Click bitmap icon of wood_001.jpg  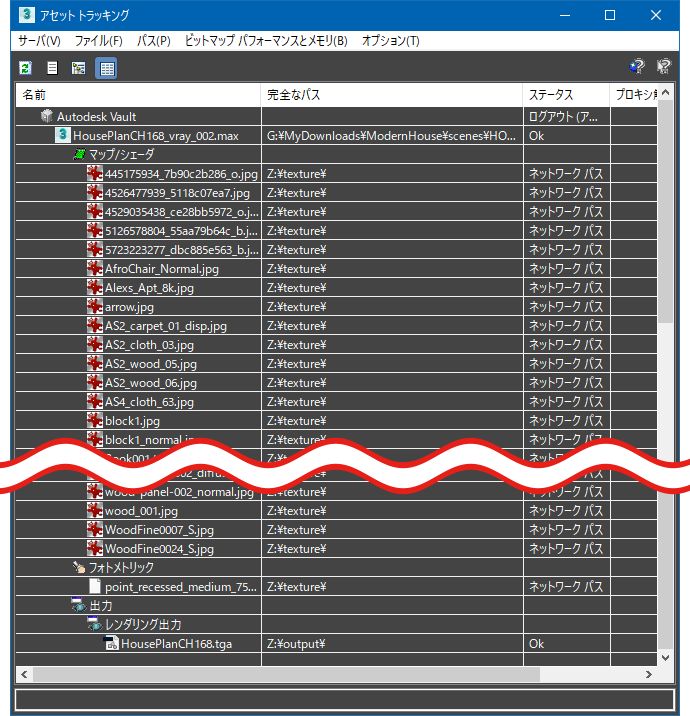pyautogui.click(x=95, y=511)
